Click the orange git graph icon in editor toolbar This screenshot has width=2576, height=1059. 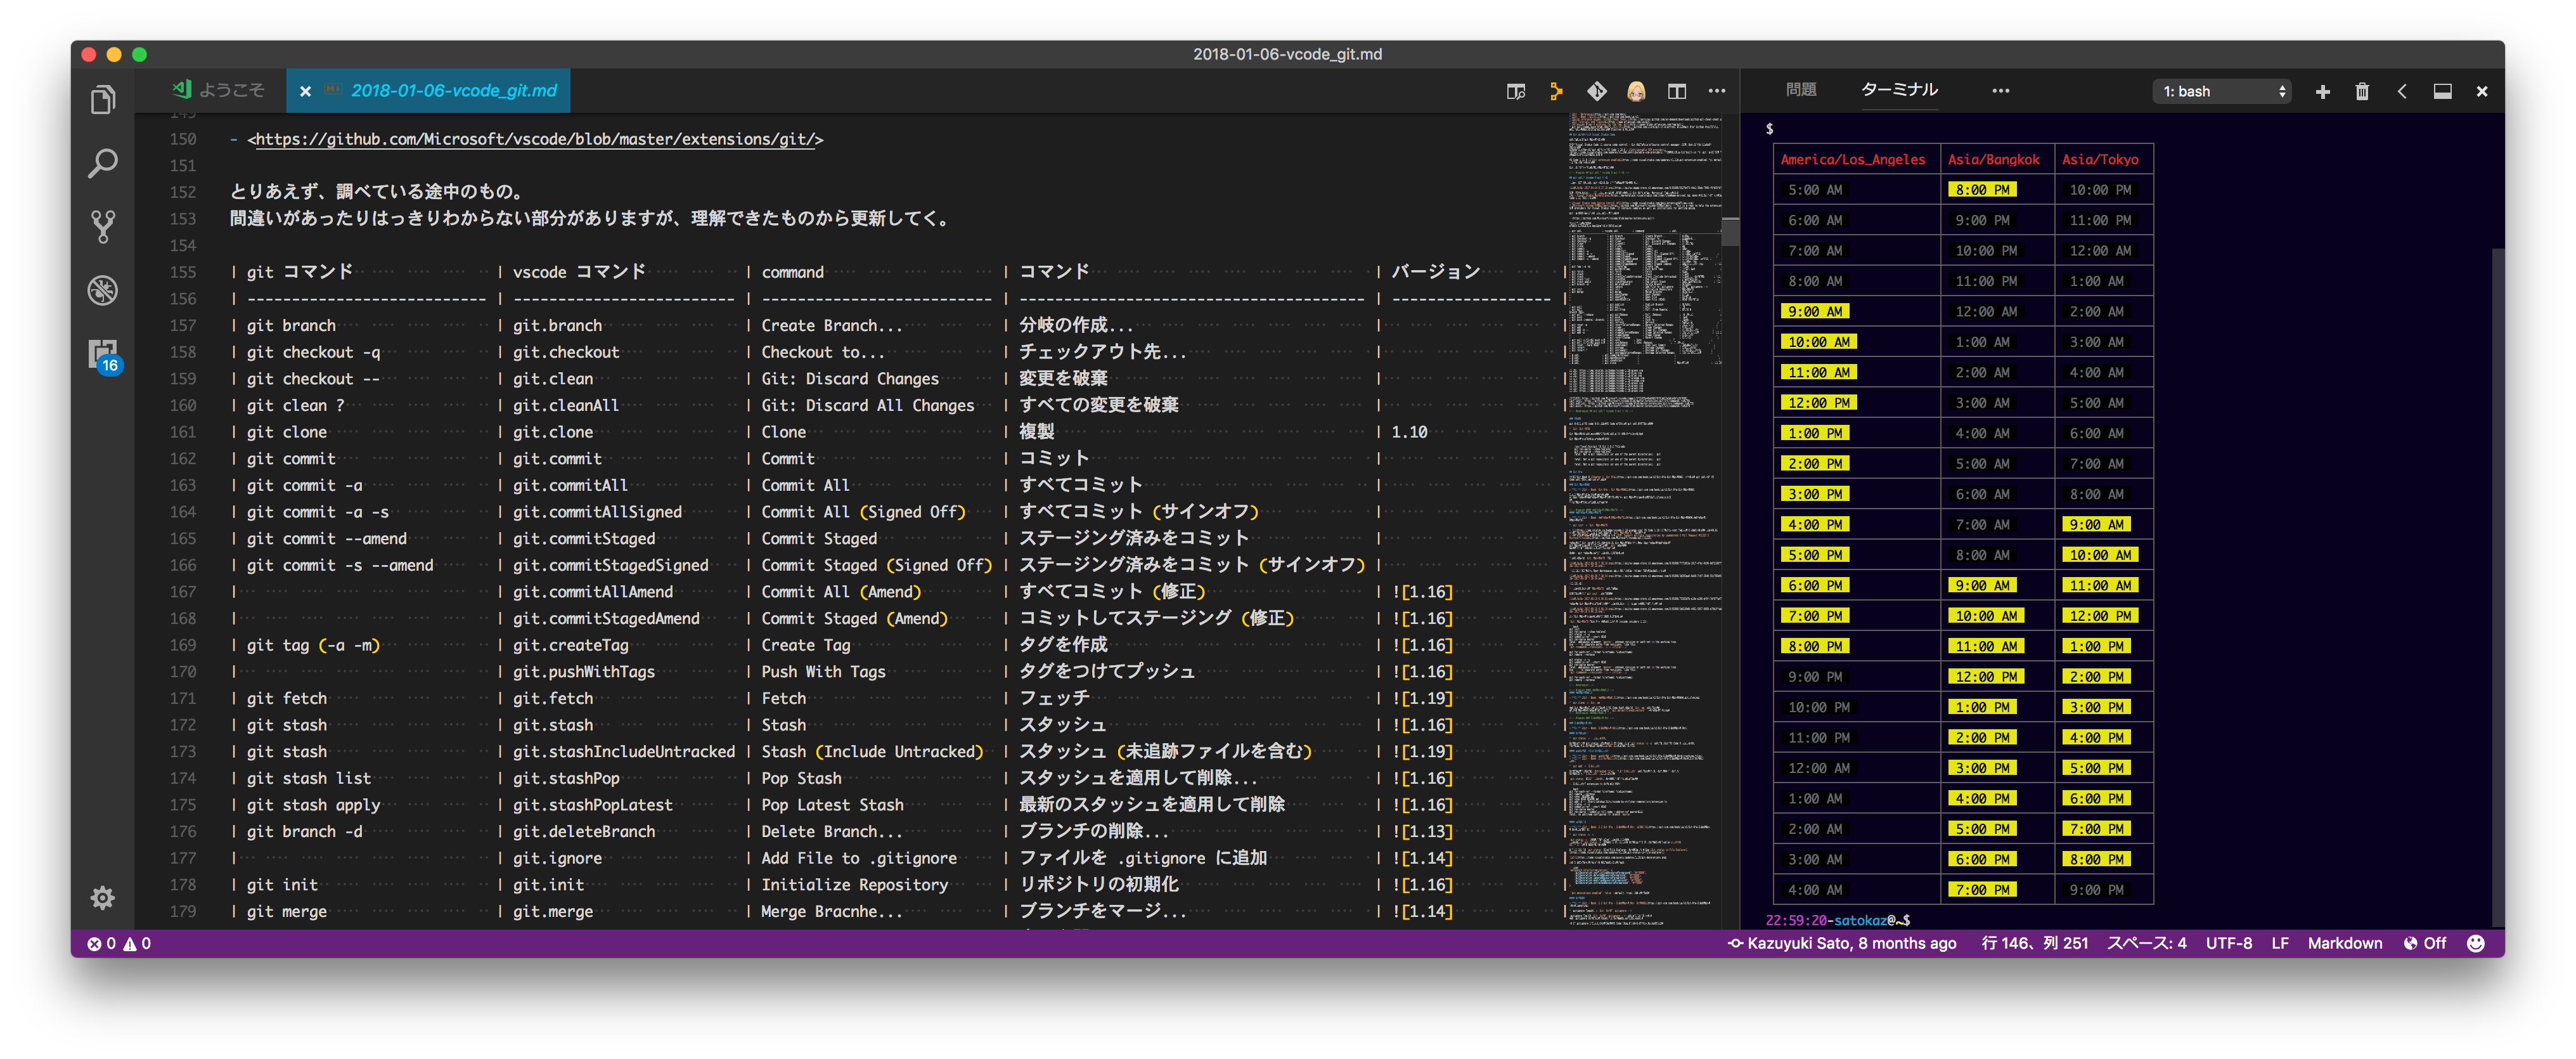pyautogui.click(x=1556, y=91)
